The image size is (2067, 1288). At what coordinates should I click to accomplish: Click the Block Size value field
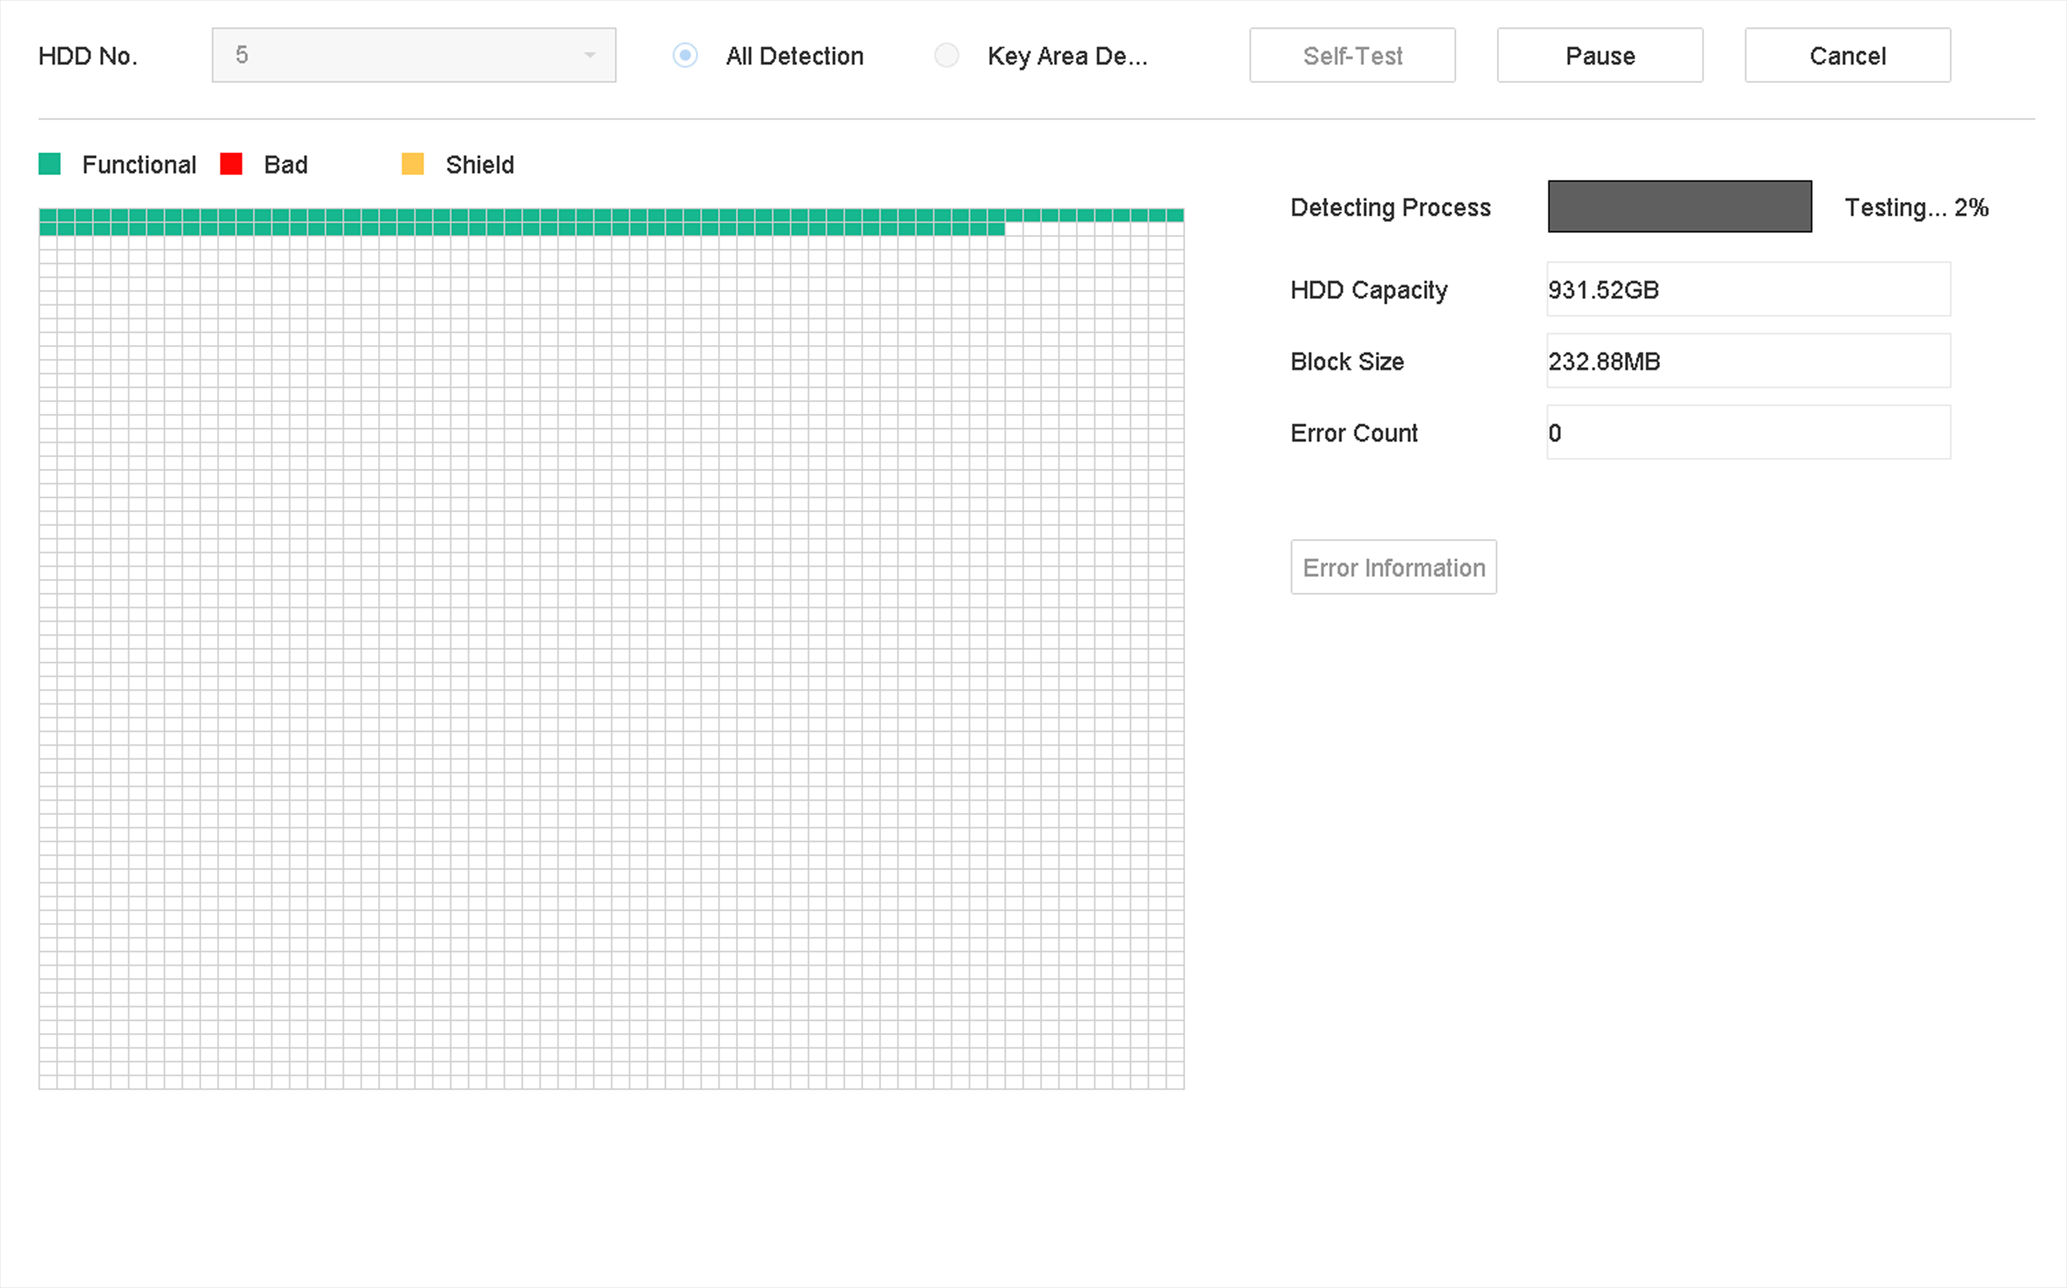[x=1747, y=361]
